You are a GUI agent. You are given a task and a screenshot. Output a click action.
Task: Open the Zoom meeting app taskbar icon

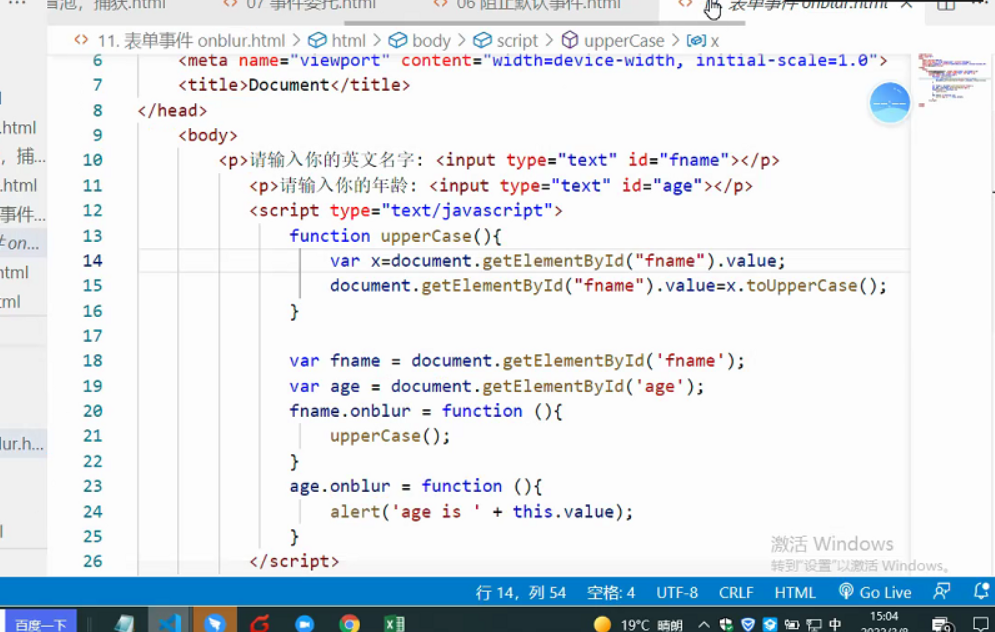(305, 624)
